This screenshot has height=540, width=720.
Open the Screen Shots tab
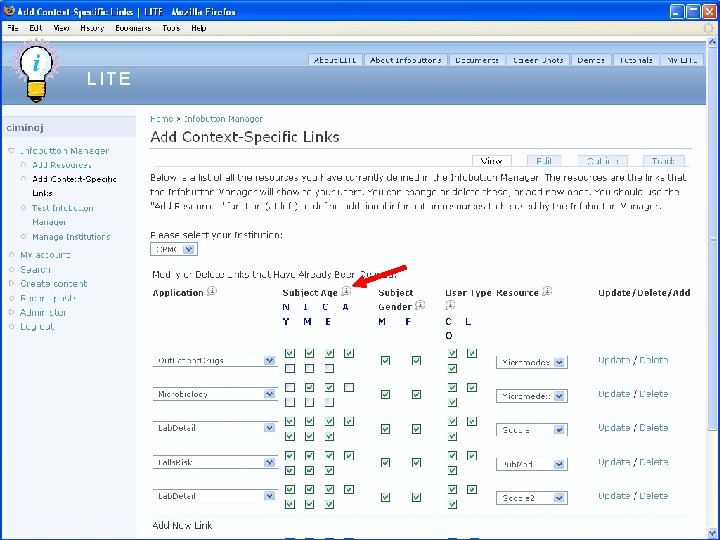[538, 60]
